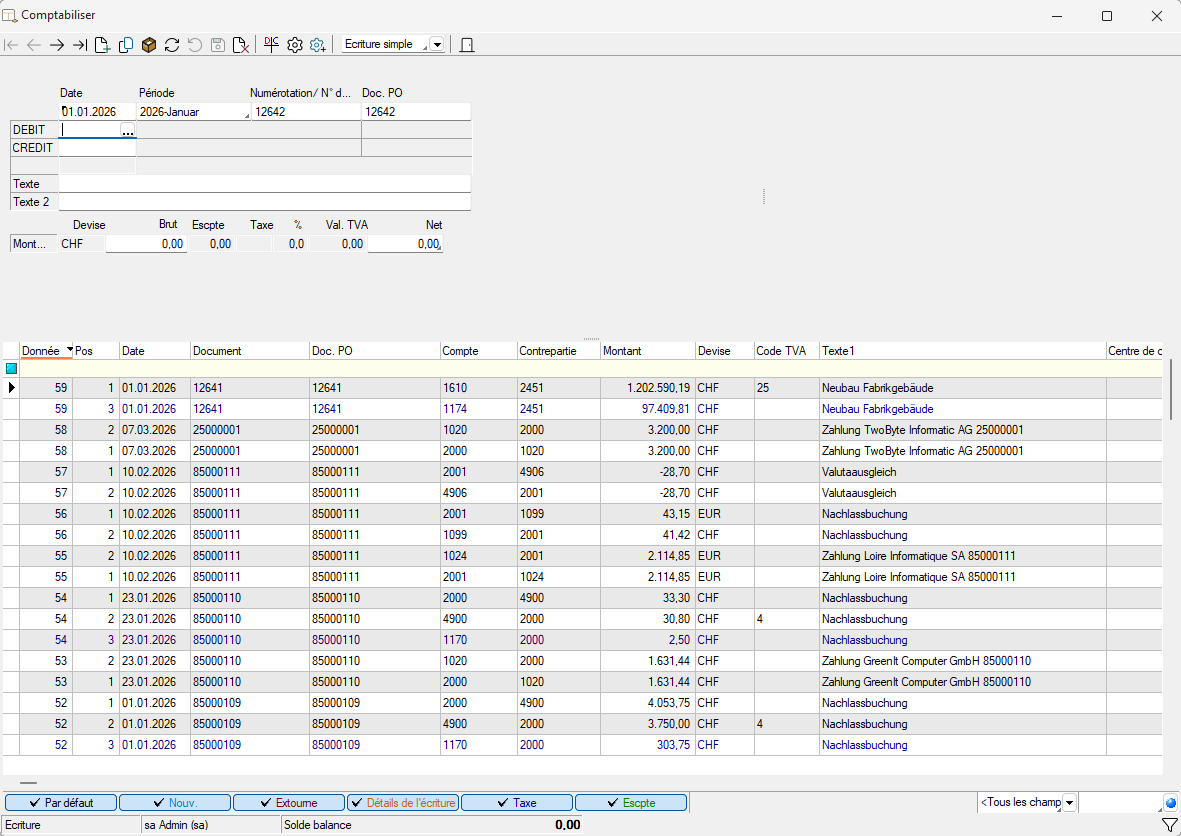The height and width of the screenshot is (836, 1181).
Task: Toggle the 'Escpte' check button
Action: point(631,802)
